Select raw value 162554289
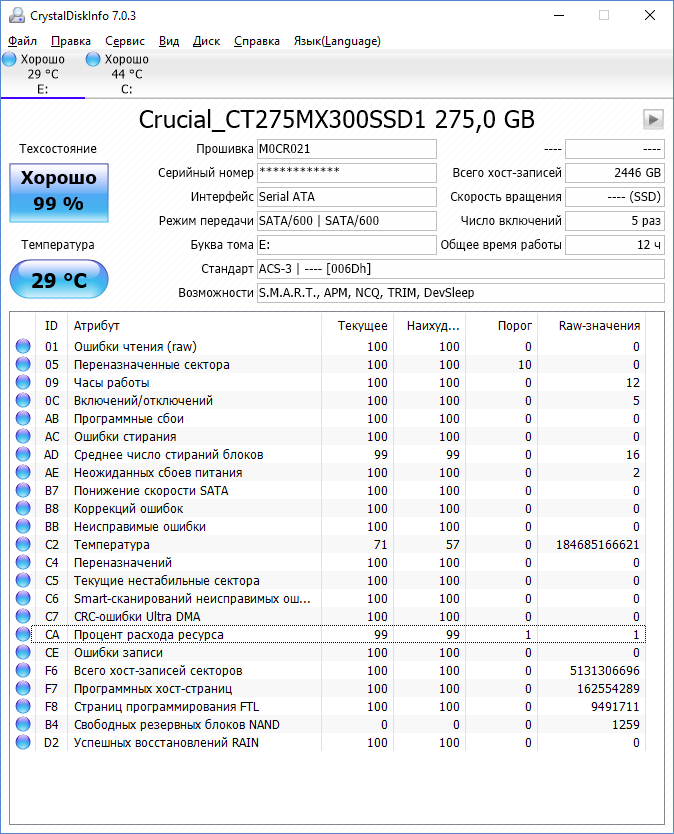This screenshot has width=674, height=834. (x=609, y=688)
